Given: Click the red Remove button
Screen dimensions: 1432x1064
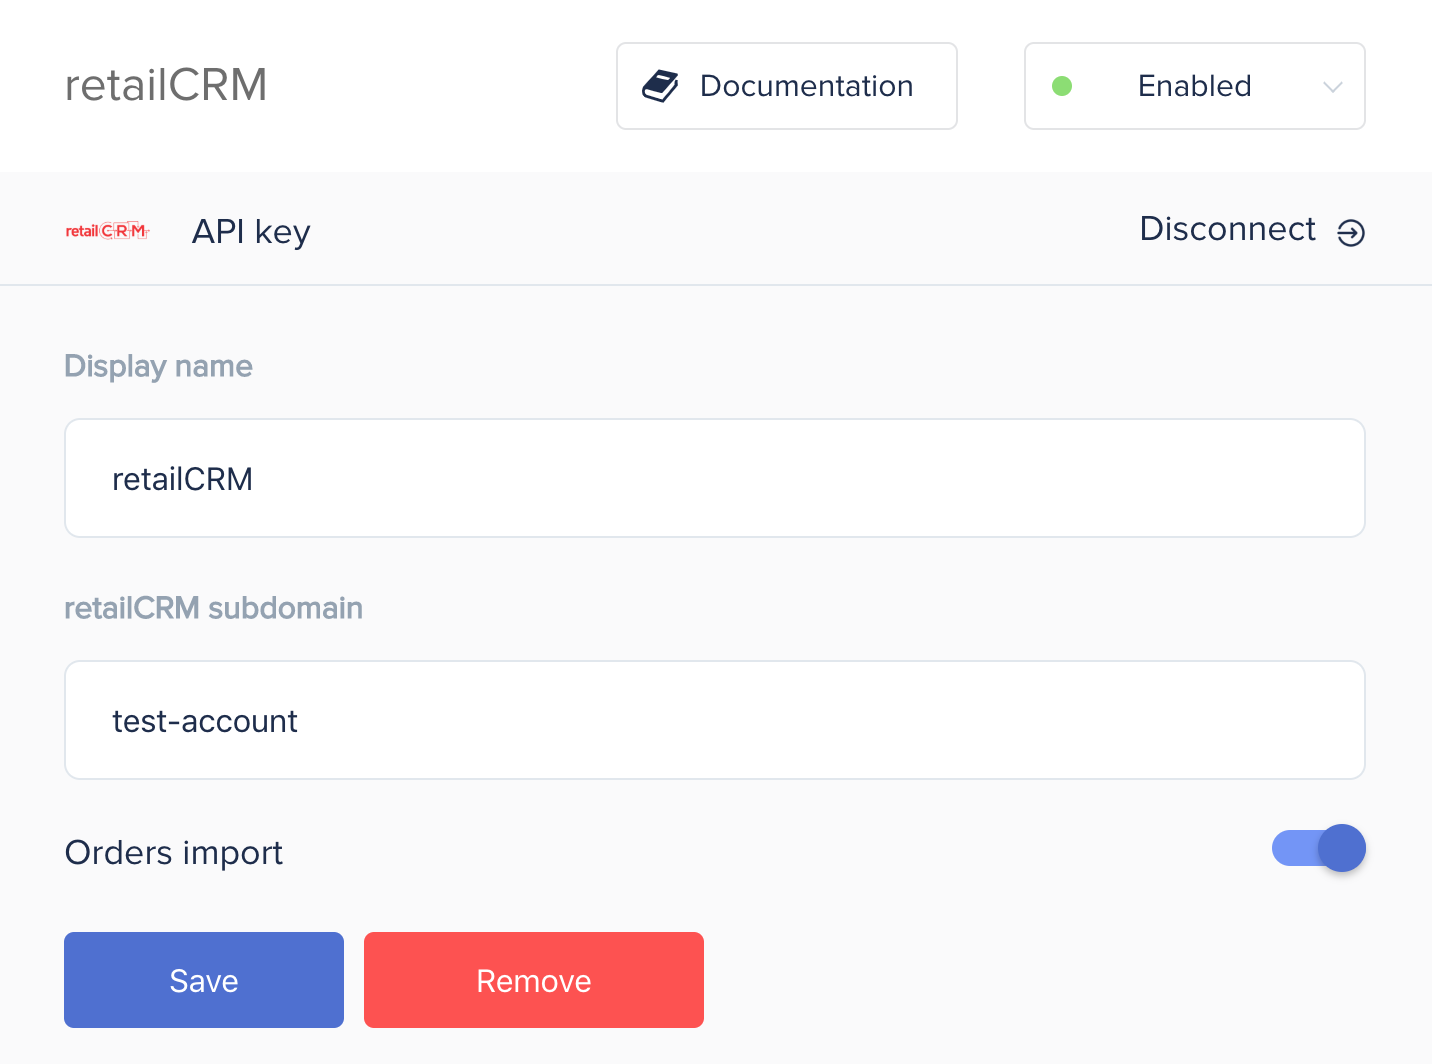Looking at the screenshot, I should point(534,980).
